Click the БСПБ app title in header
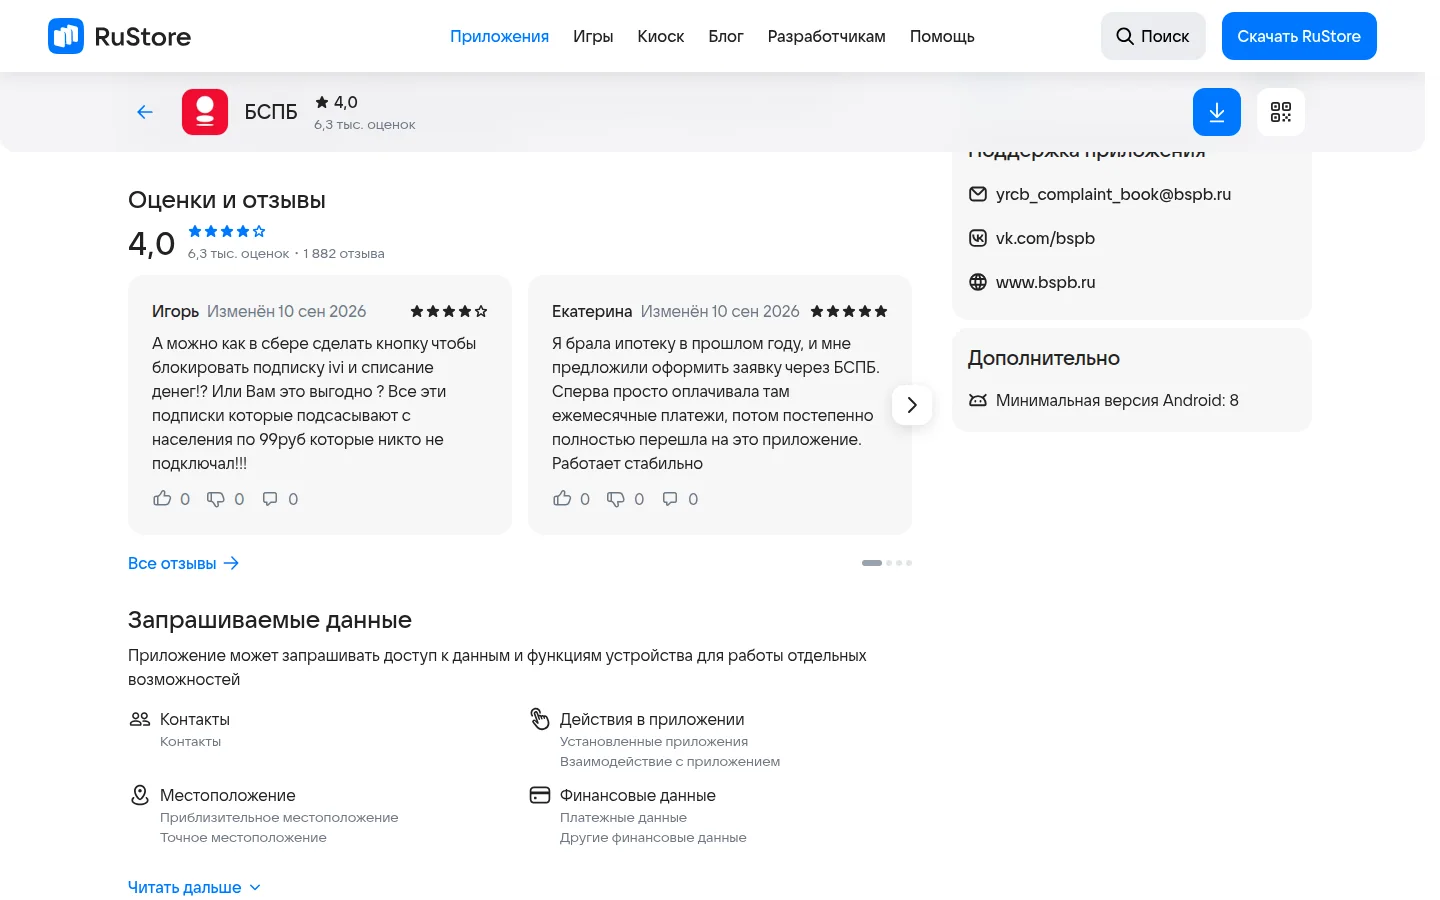 point(271,112)
